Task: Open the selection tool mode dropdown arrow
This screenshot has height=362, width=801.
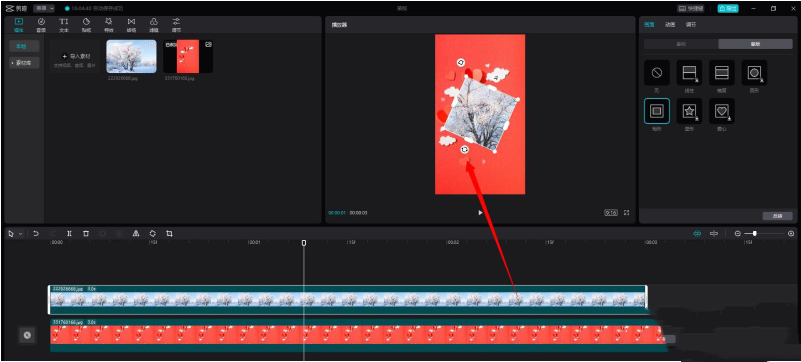Action: 20,234
